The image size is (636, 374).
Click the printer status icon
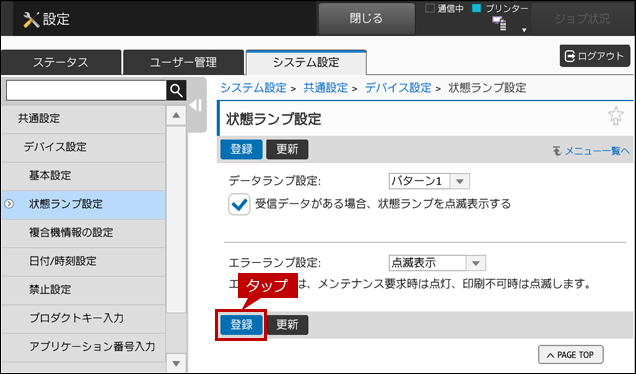point(500,24)
